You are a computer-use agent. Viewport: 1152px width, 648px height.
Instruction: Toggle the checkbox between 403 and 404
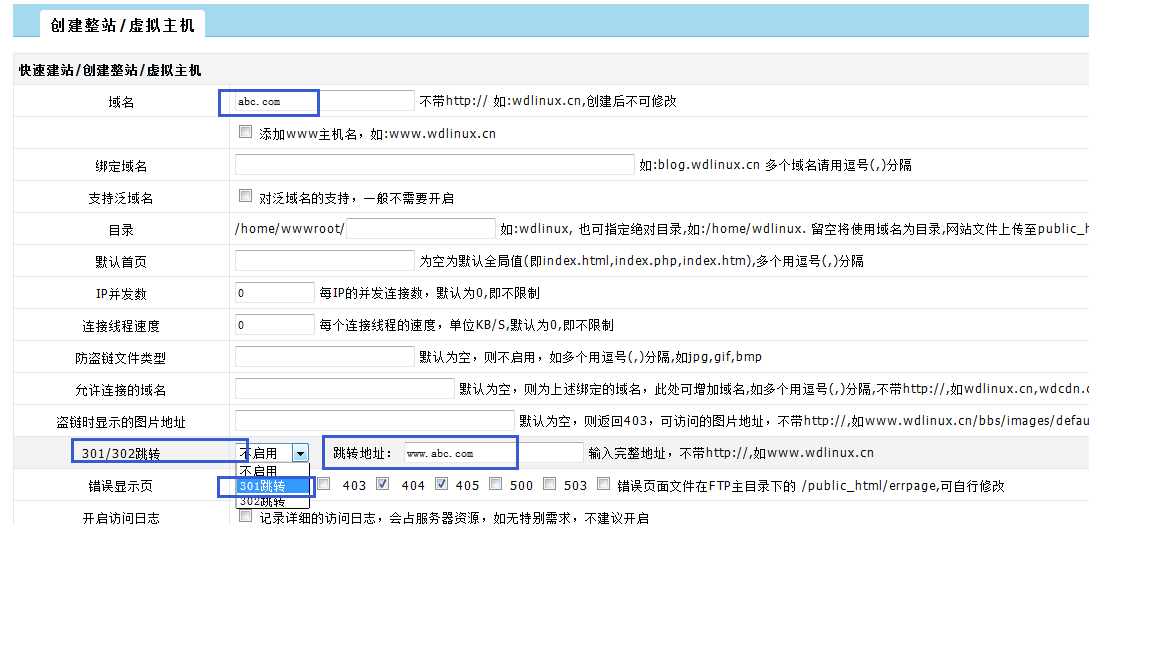pyautogui.click(x=382, y=485)
